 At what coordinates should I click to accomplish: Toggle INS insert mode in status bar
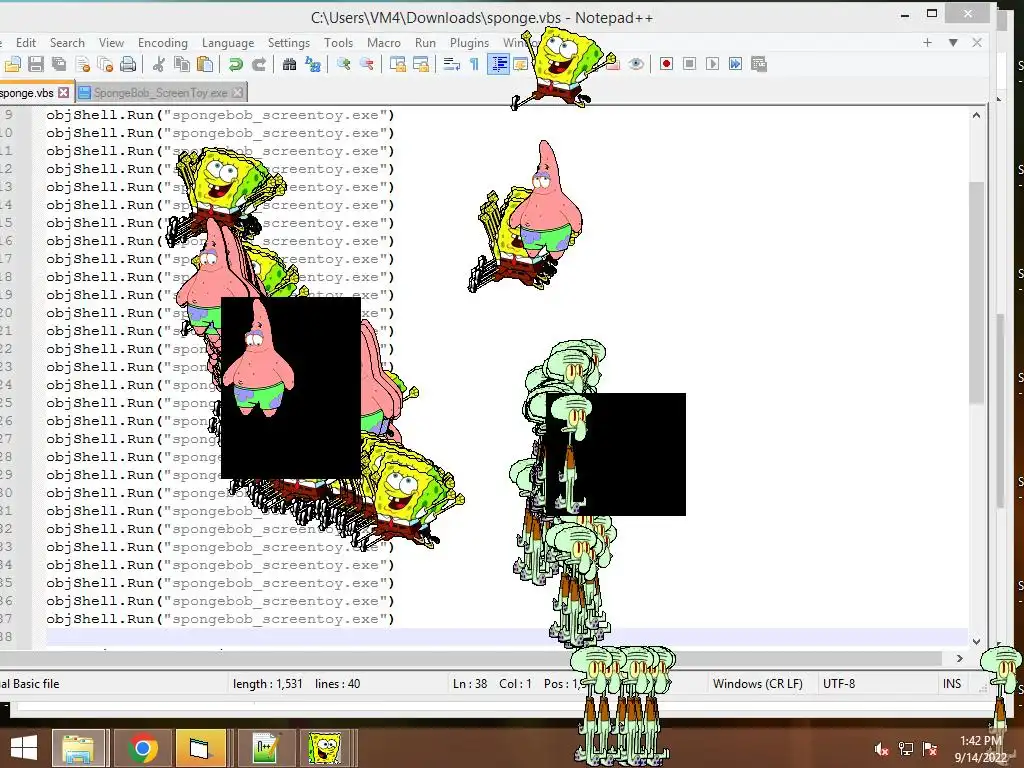(x=952, y=684)
